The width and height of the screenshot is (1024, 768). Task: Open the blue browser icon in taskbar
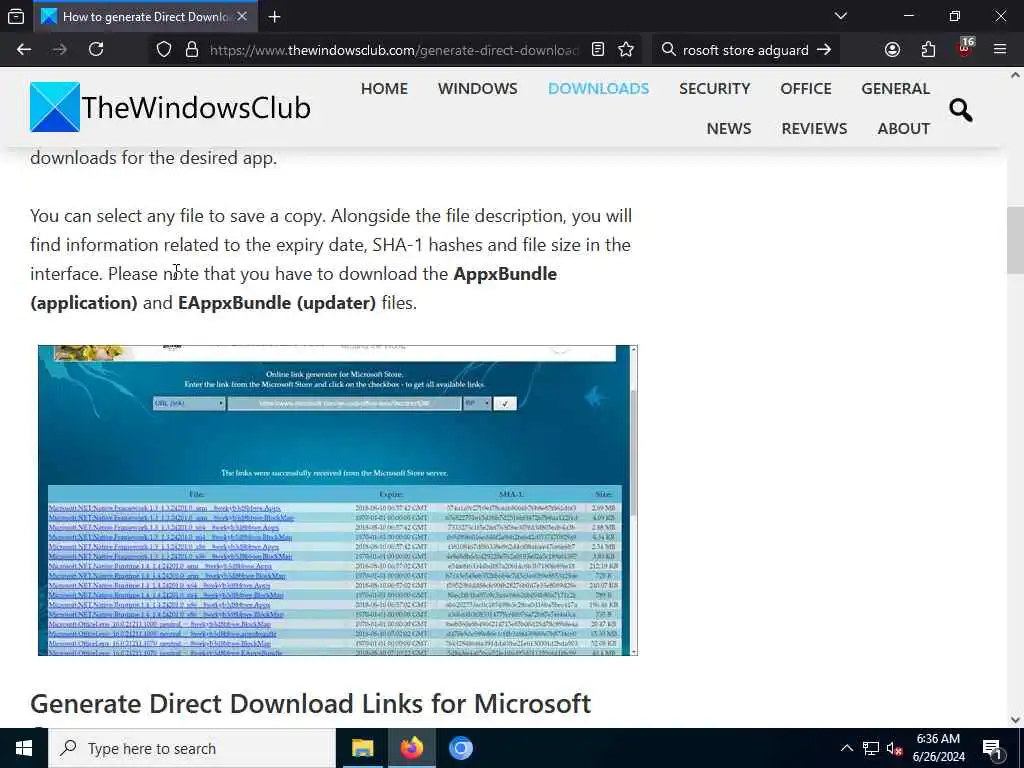pyautogui.click(x=460, y=748)
